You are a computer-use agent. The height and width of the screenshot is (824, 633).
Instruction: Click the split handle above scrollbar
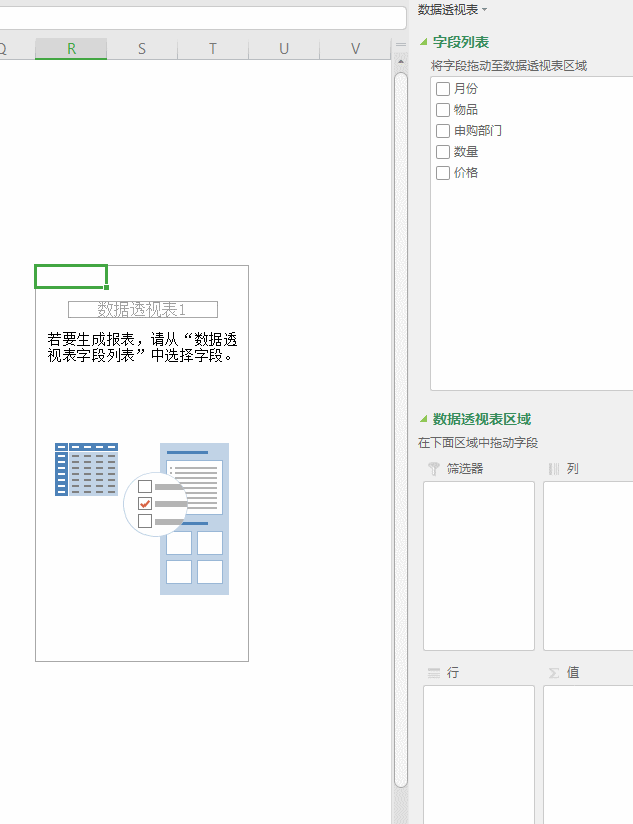pos(401,45)
